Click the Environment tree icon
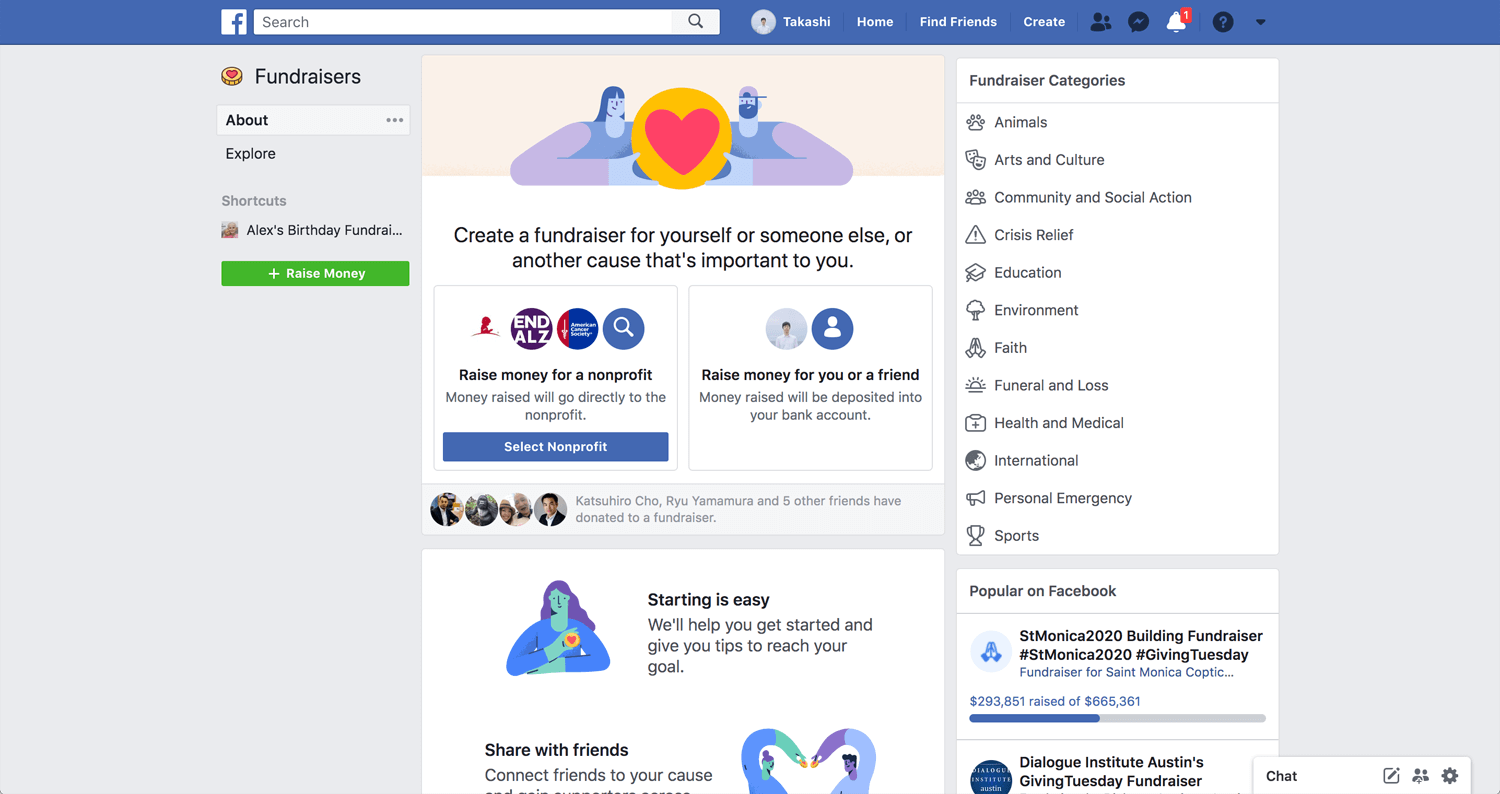The height and width of the screenshot is (794, 1500). [975, 310]
